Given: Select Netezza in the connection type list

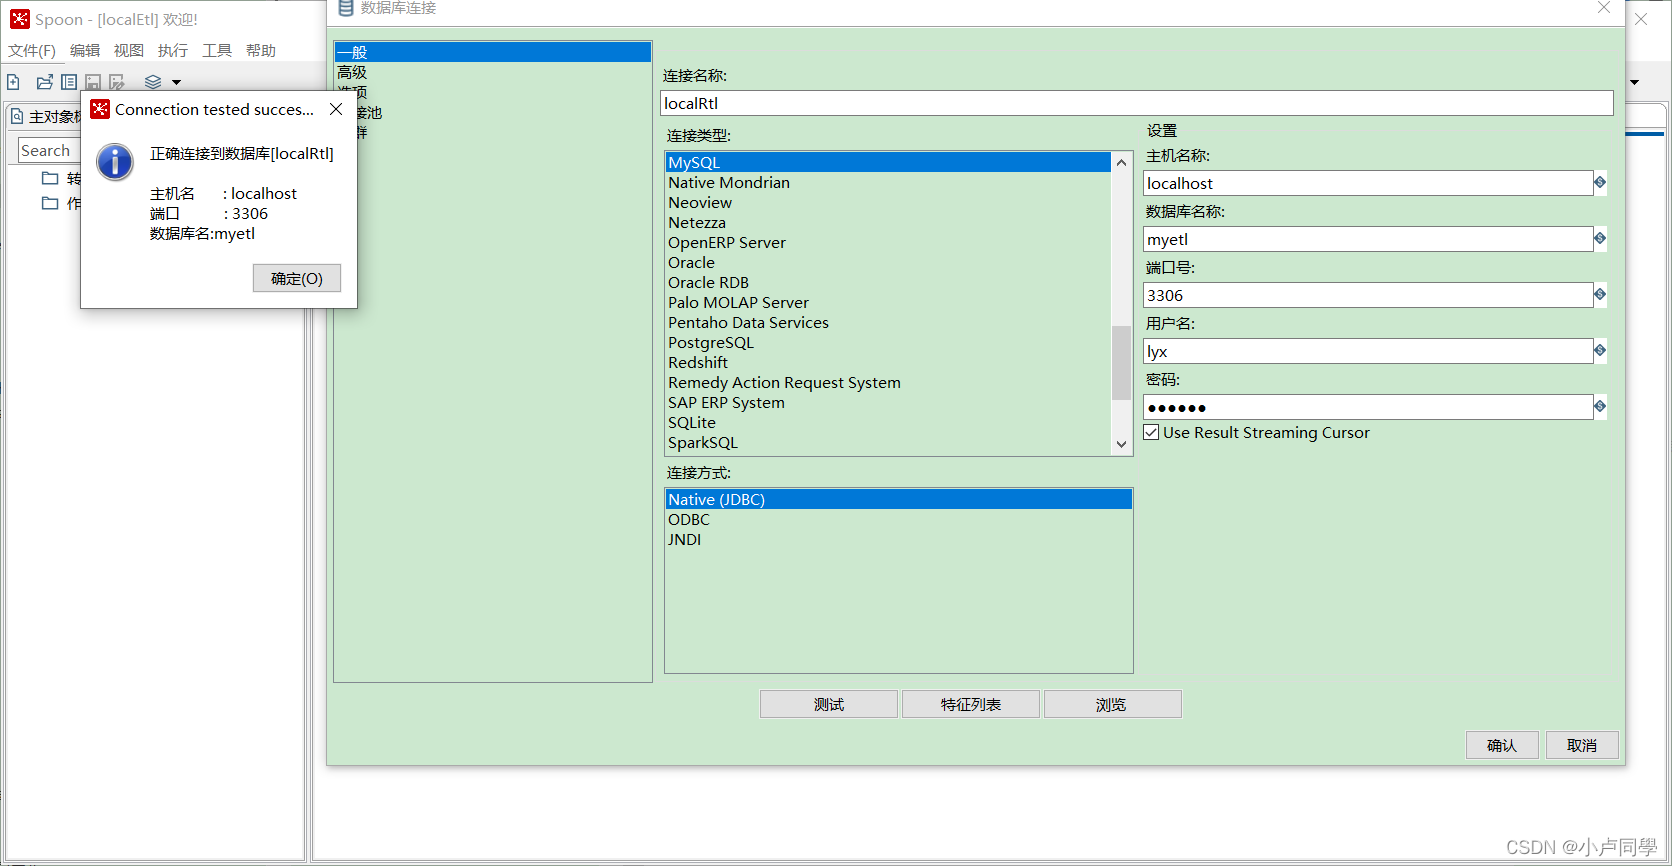Looking at the screenshot, I should (x=888, y=222).
